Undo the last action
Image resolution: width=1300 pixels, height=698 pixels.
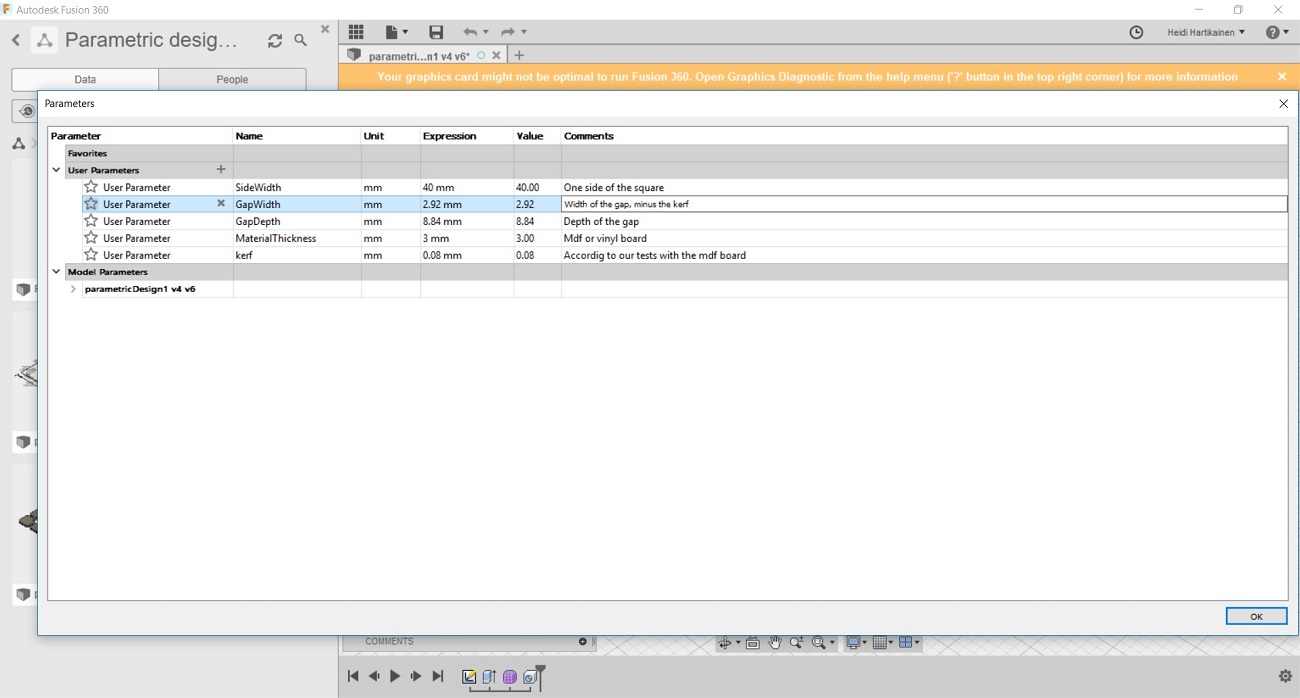[469, 32]
